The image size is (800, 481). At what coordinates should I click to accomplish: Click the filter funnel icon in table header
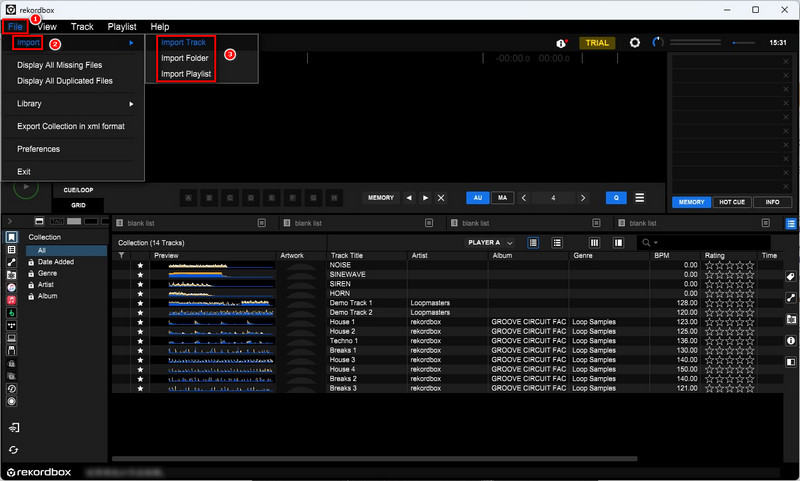(x=121, y=256)
